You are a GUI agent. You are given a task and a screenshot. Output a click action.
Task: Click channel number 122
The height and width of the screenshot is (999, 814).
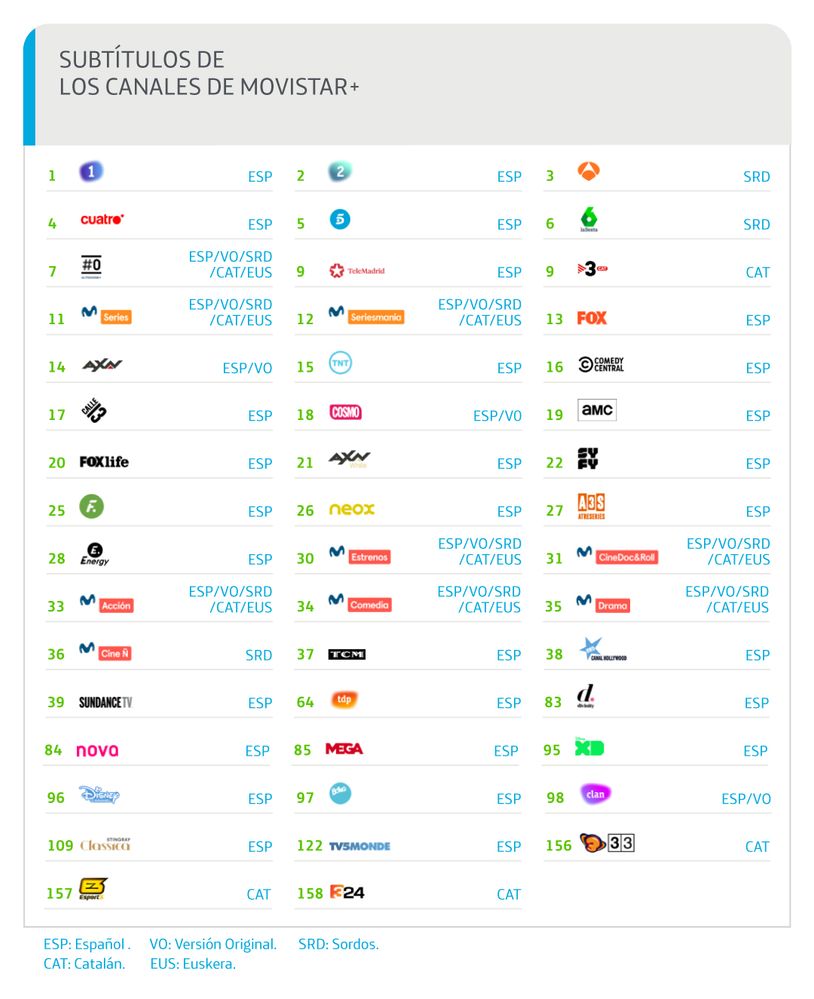point(309,846)
